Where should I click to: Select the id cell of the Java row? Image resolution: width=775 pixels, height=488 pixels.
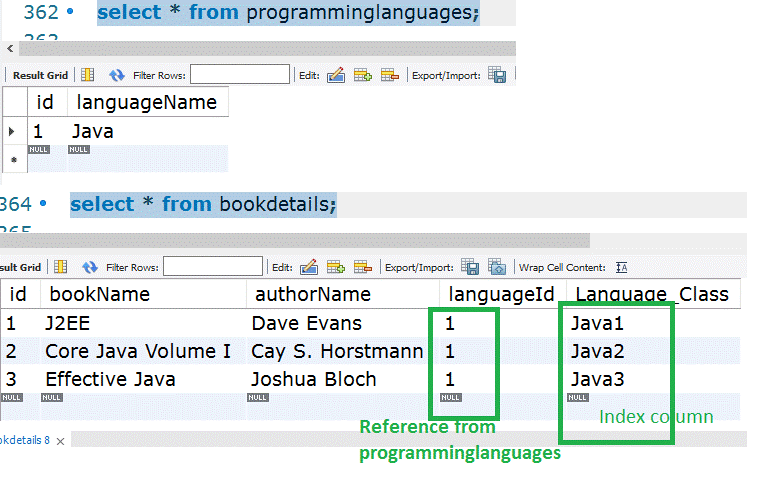pos(47,132)
